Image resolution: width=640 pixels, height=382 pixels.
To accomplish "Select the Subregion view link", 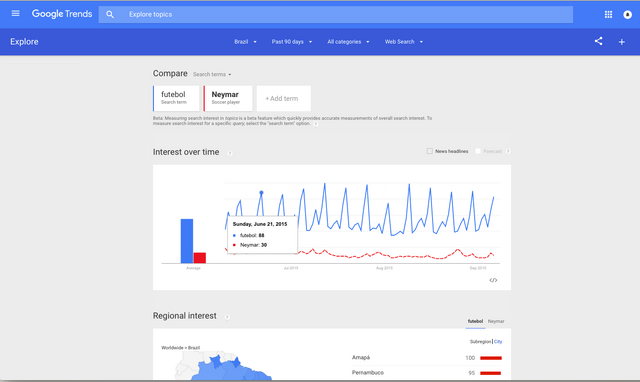I will point(480,342).
